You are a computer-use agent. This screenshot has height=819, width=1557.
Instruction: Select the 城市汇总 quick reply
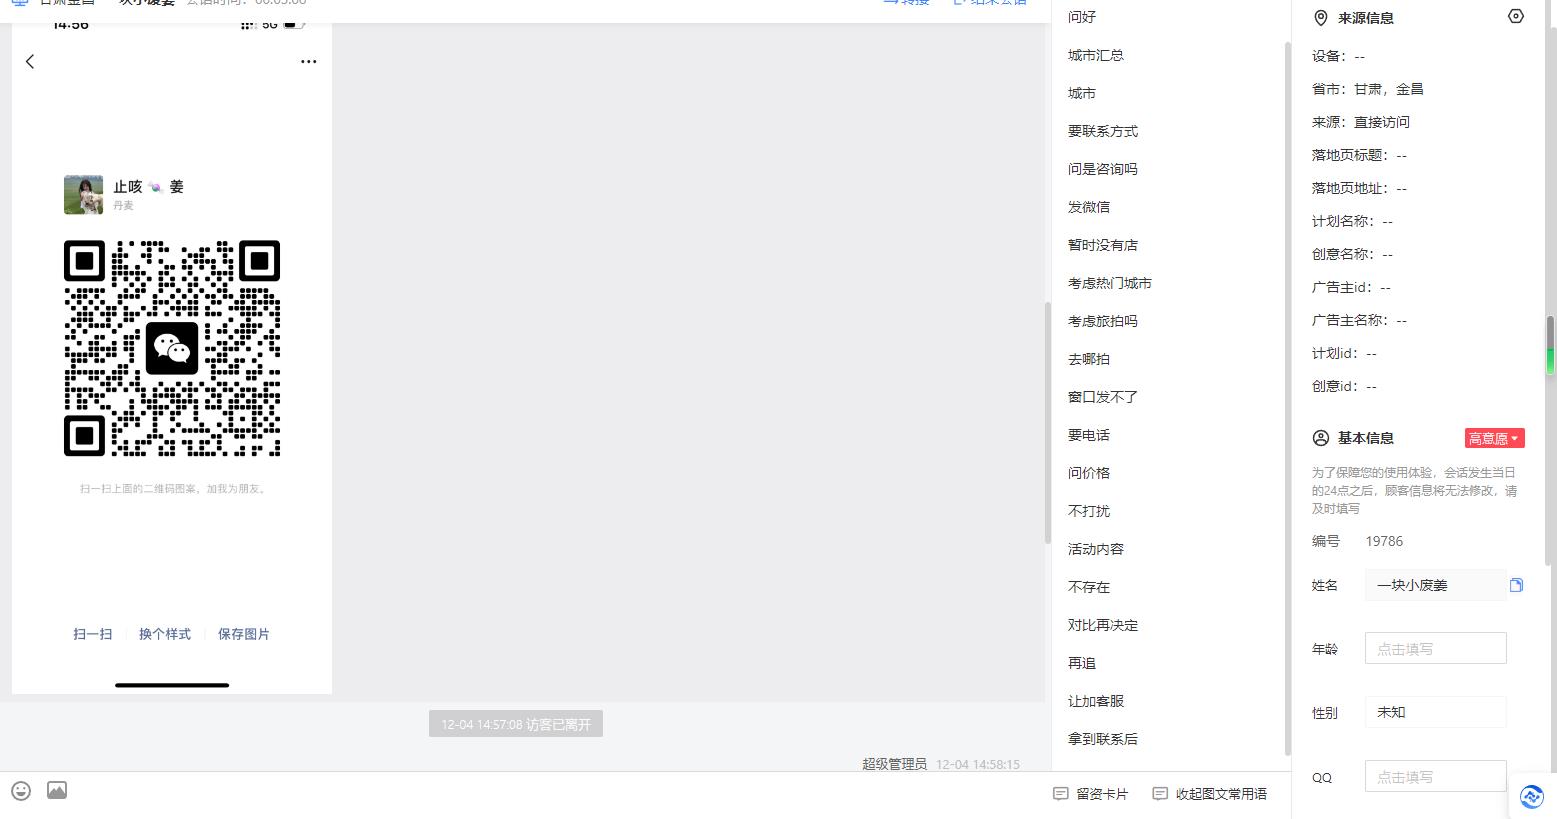tap(1096, 55)
